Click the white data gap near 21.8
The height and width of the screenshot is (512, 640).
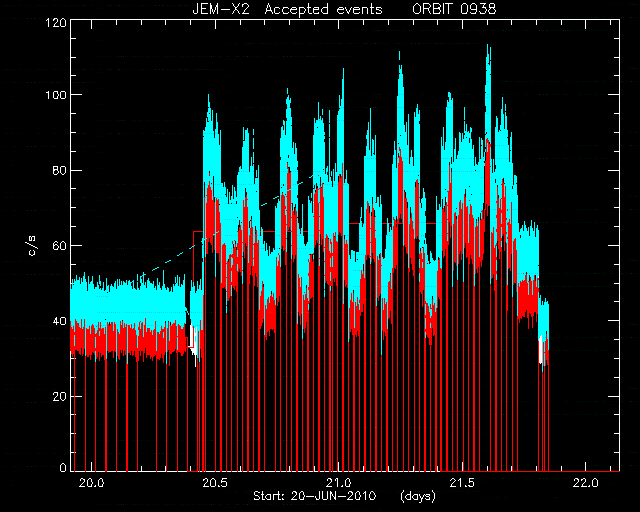click(540, 350)
